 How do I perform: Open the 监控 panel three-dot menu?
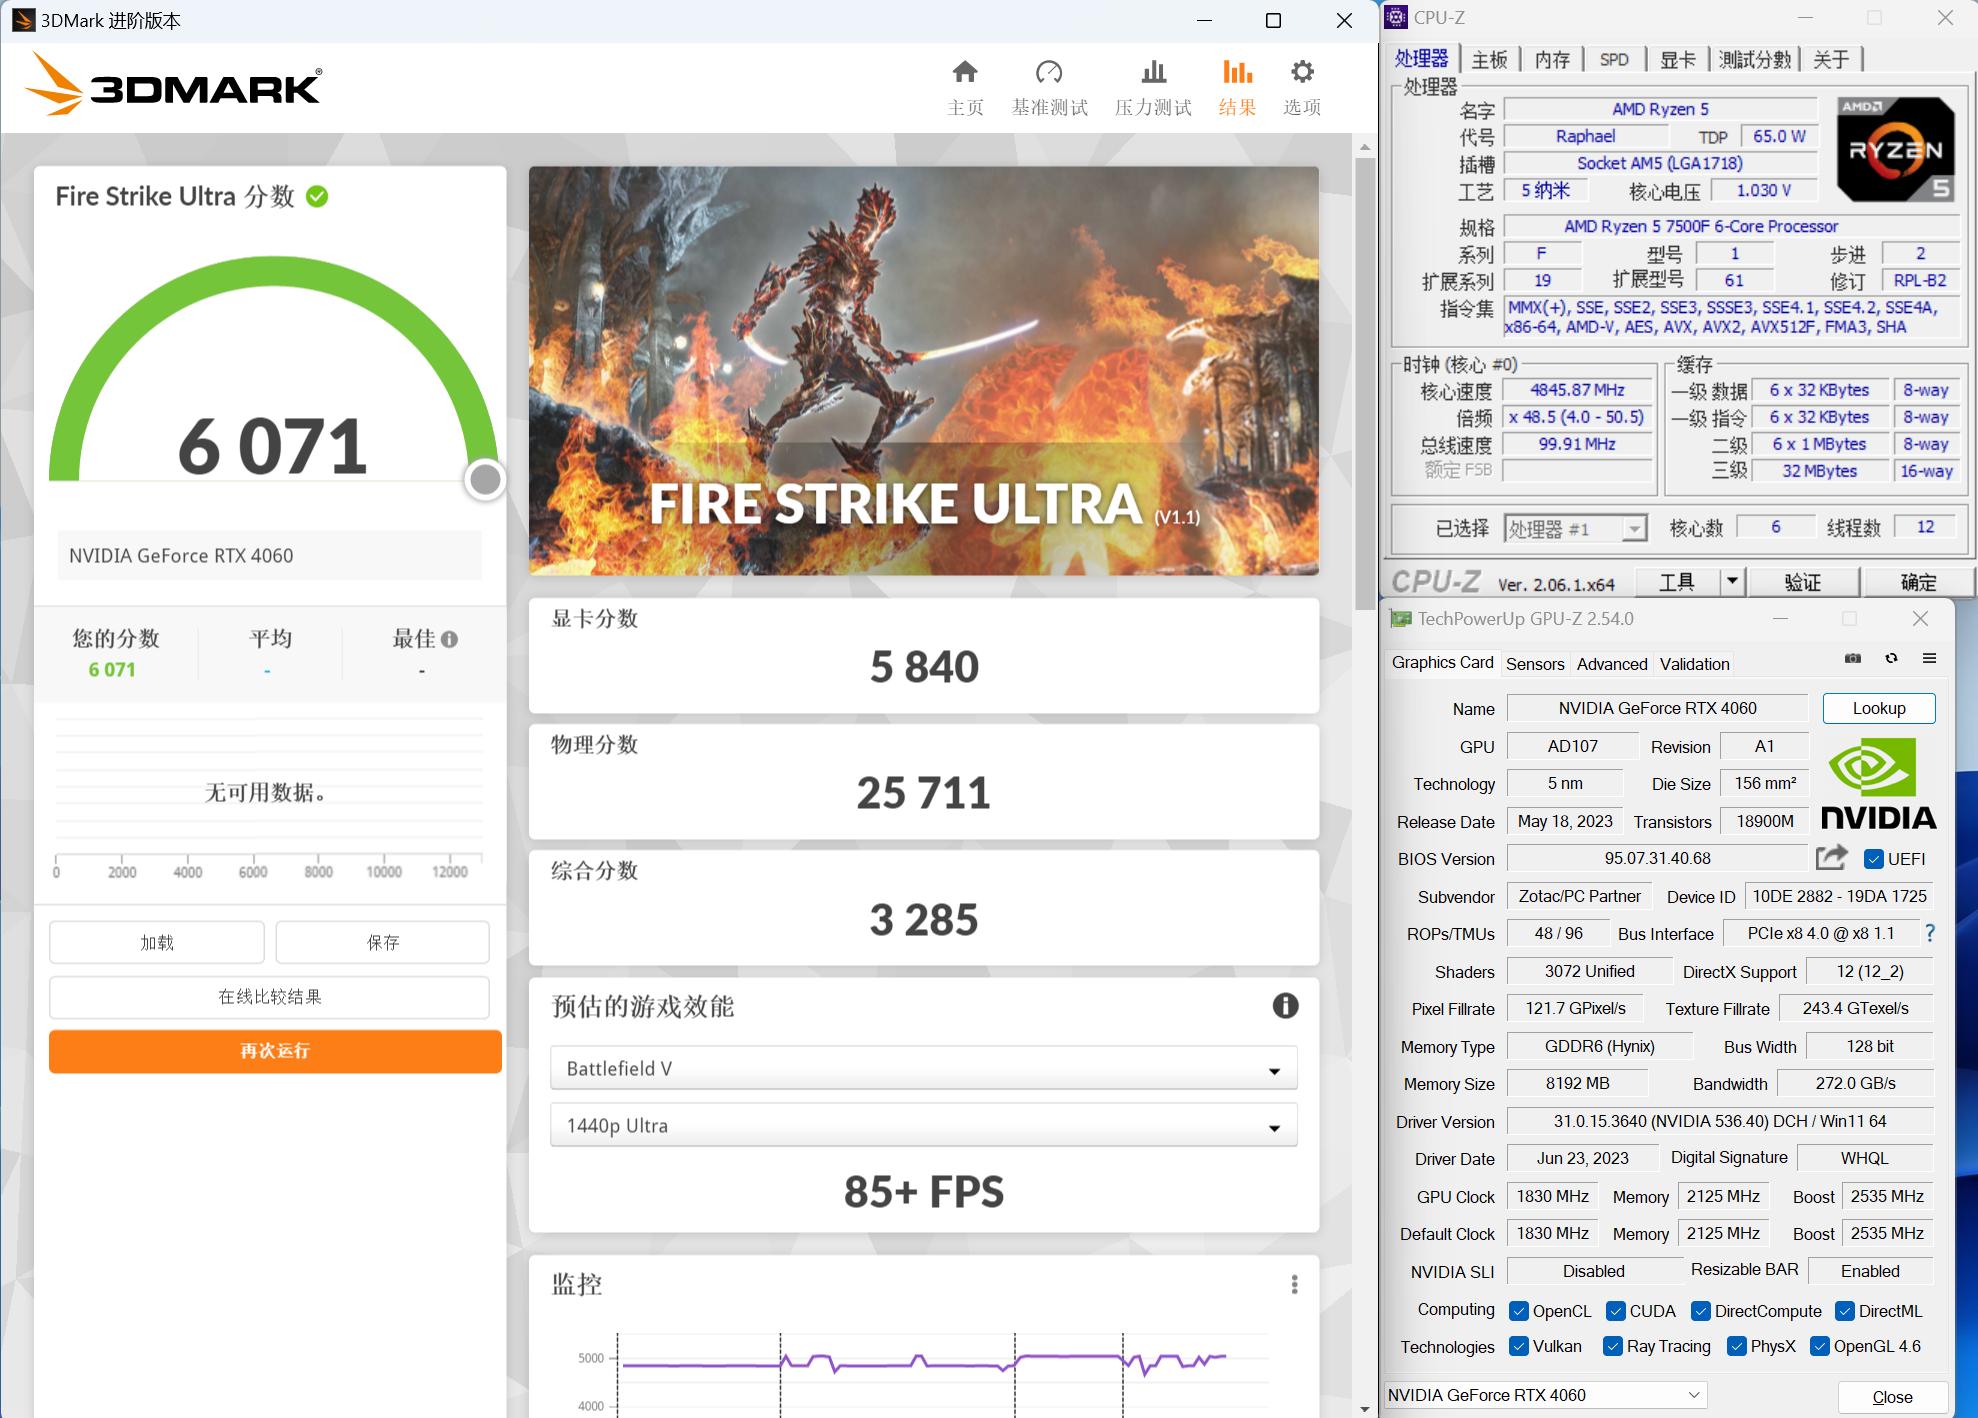(1296, 1283)
